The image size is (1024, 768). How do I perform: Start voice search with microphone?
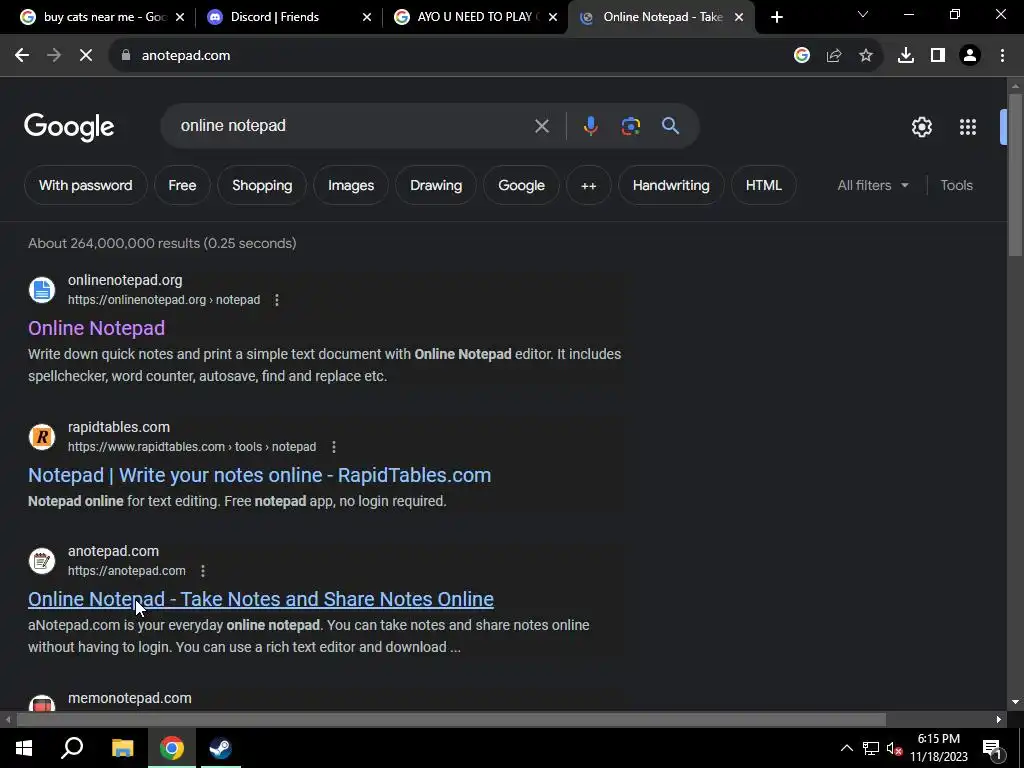click(590, 125)
